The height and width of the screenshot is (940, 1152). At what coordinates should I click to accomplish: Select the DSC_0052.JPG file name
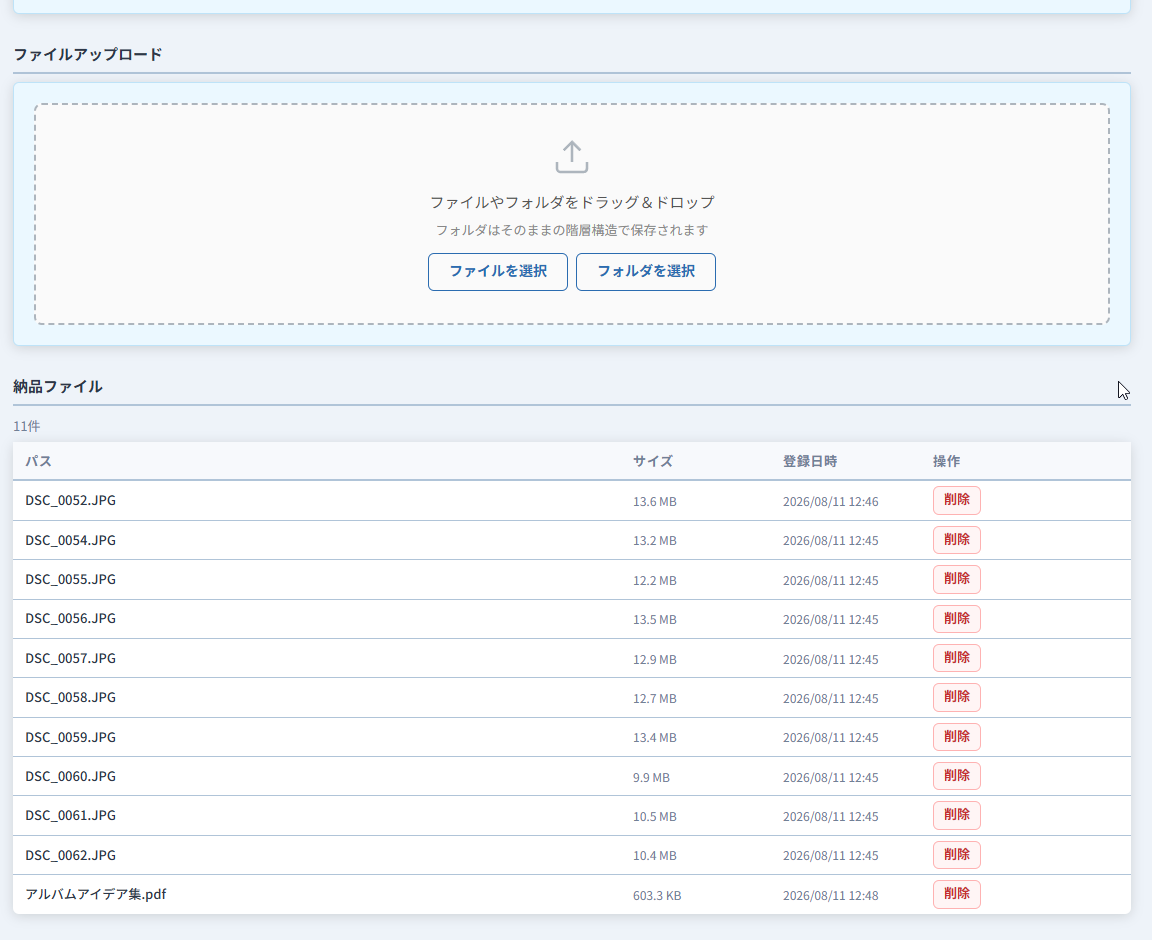(71, 501)
